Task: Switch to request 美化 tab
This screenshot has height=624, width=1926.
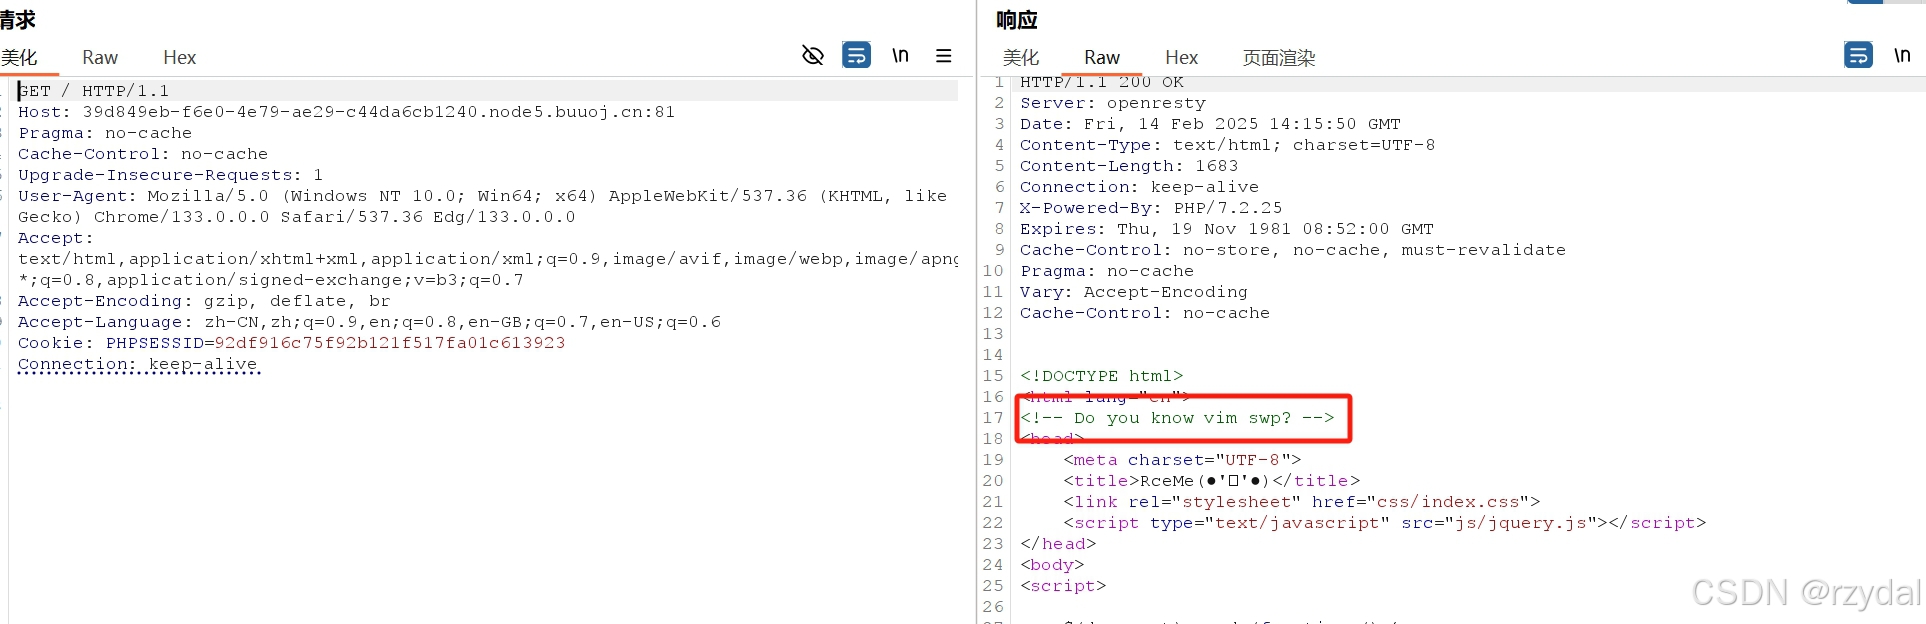Action: click(x=18, y=57)
